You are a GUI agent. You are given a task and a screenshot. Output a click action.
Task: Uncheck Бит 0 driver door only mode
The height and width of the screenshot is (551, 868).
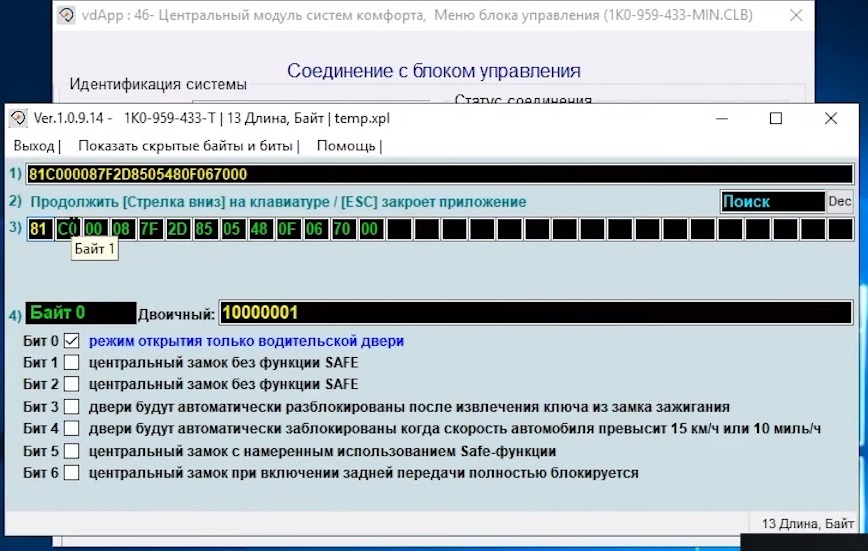tap(71, 341)
